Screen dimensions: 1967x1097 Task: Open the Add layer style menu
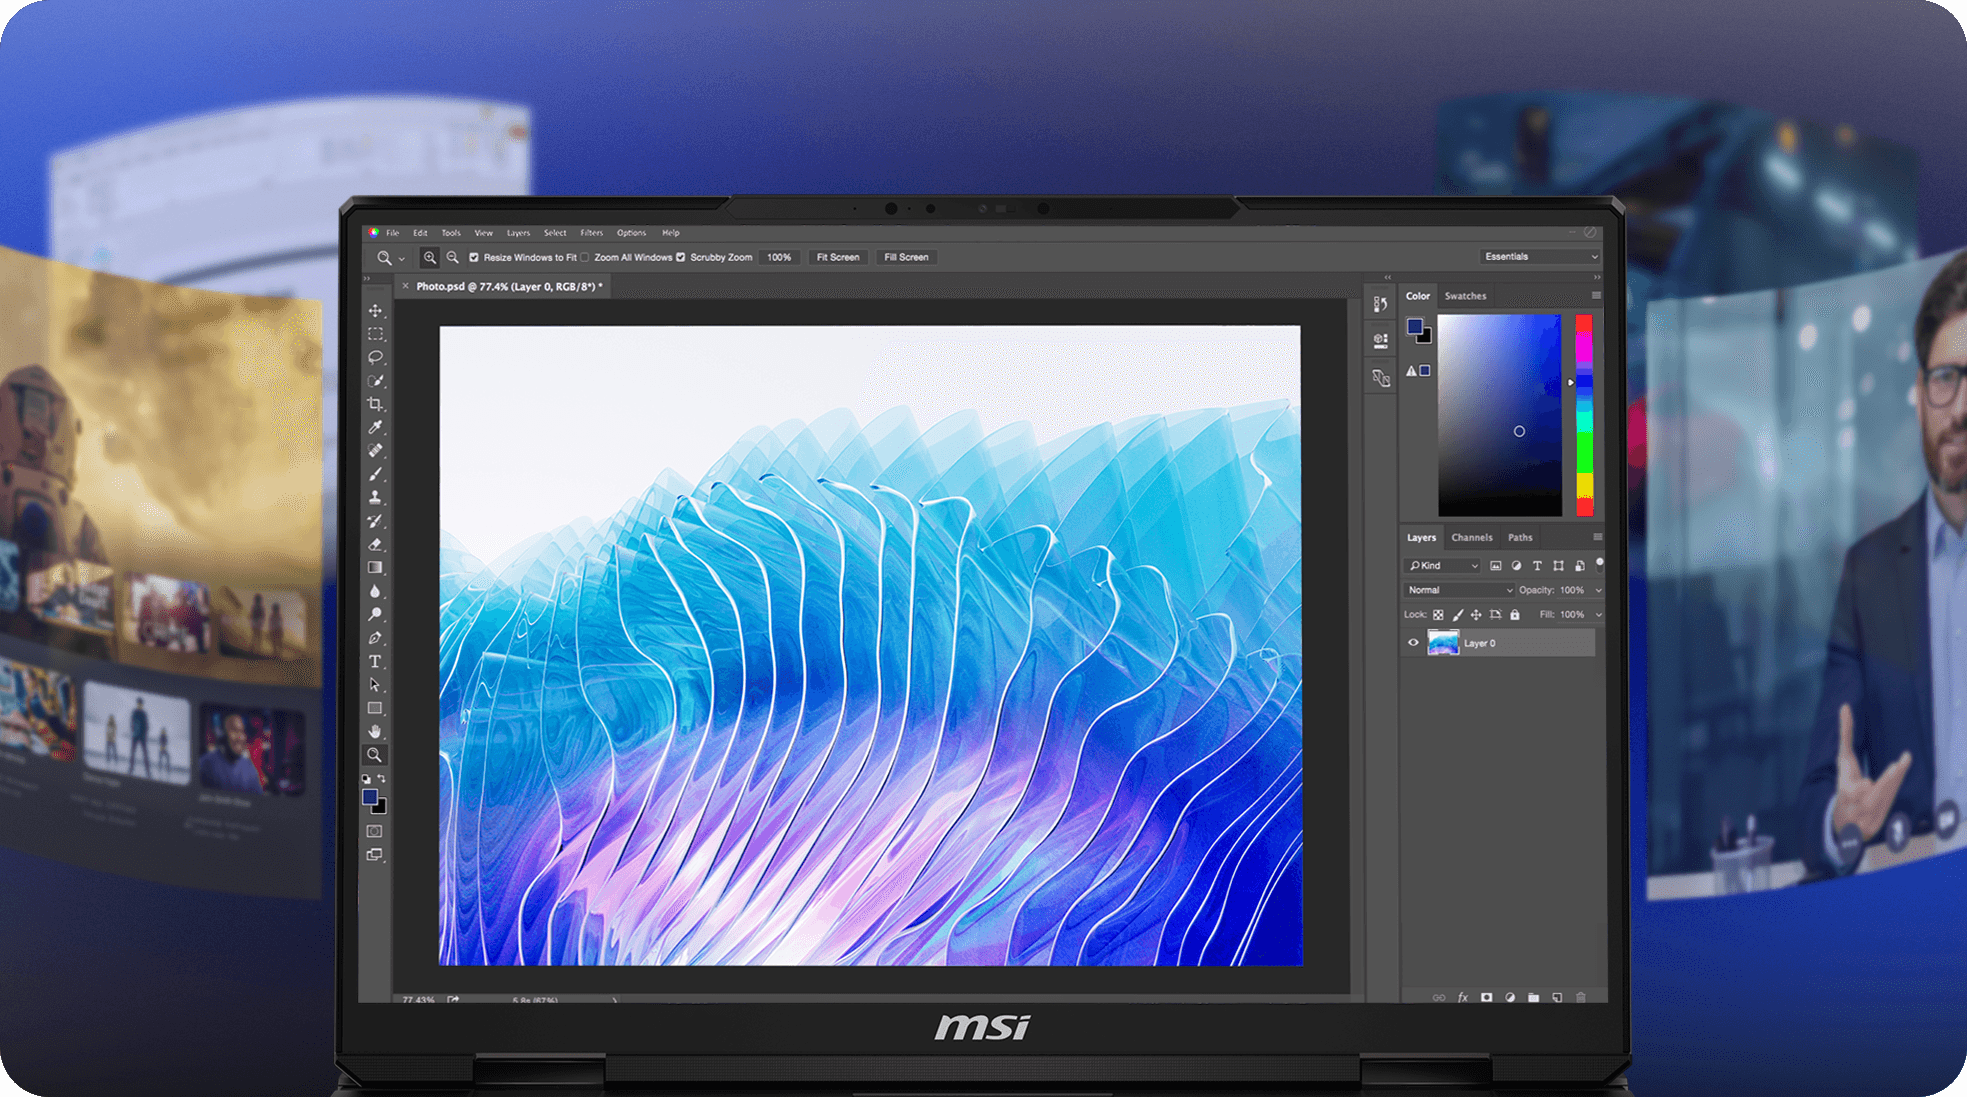pyautogui.click(x=1463, y=997)
